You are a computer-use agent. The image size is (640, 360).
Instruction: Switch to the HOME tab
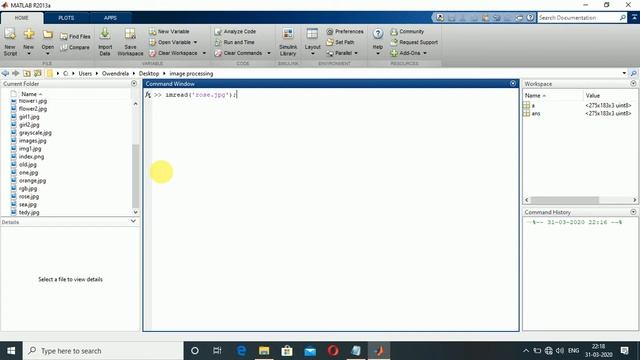[x=22, y=18]
